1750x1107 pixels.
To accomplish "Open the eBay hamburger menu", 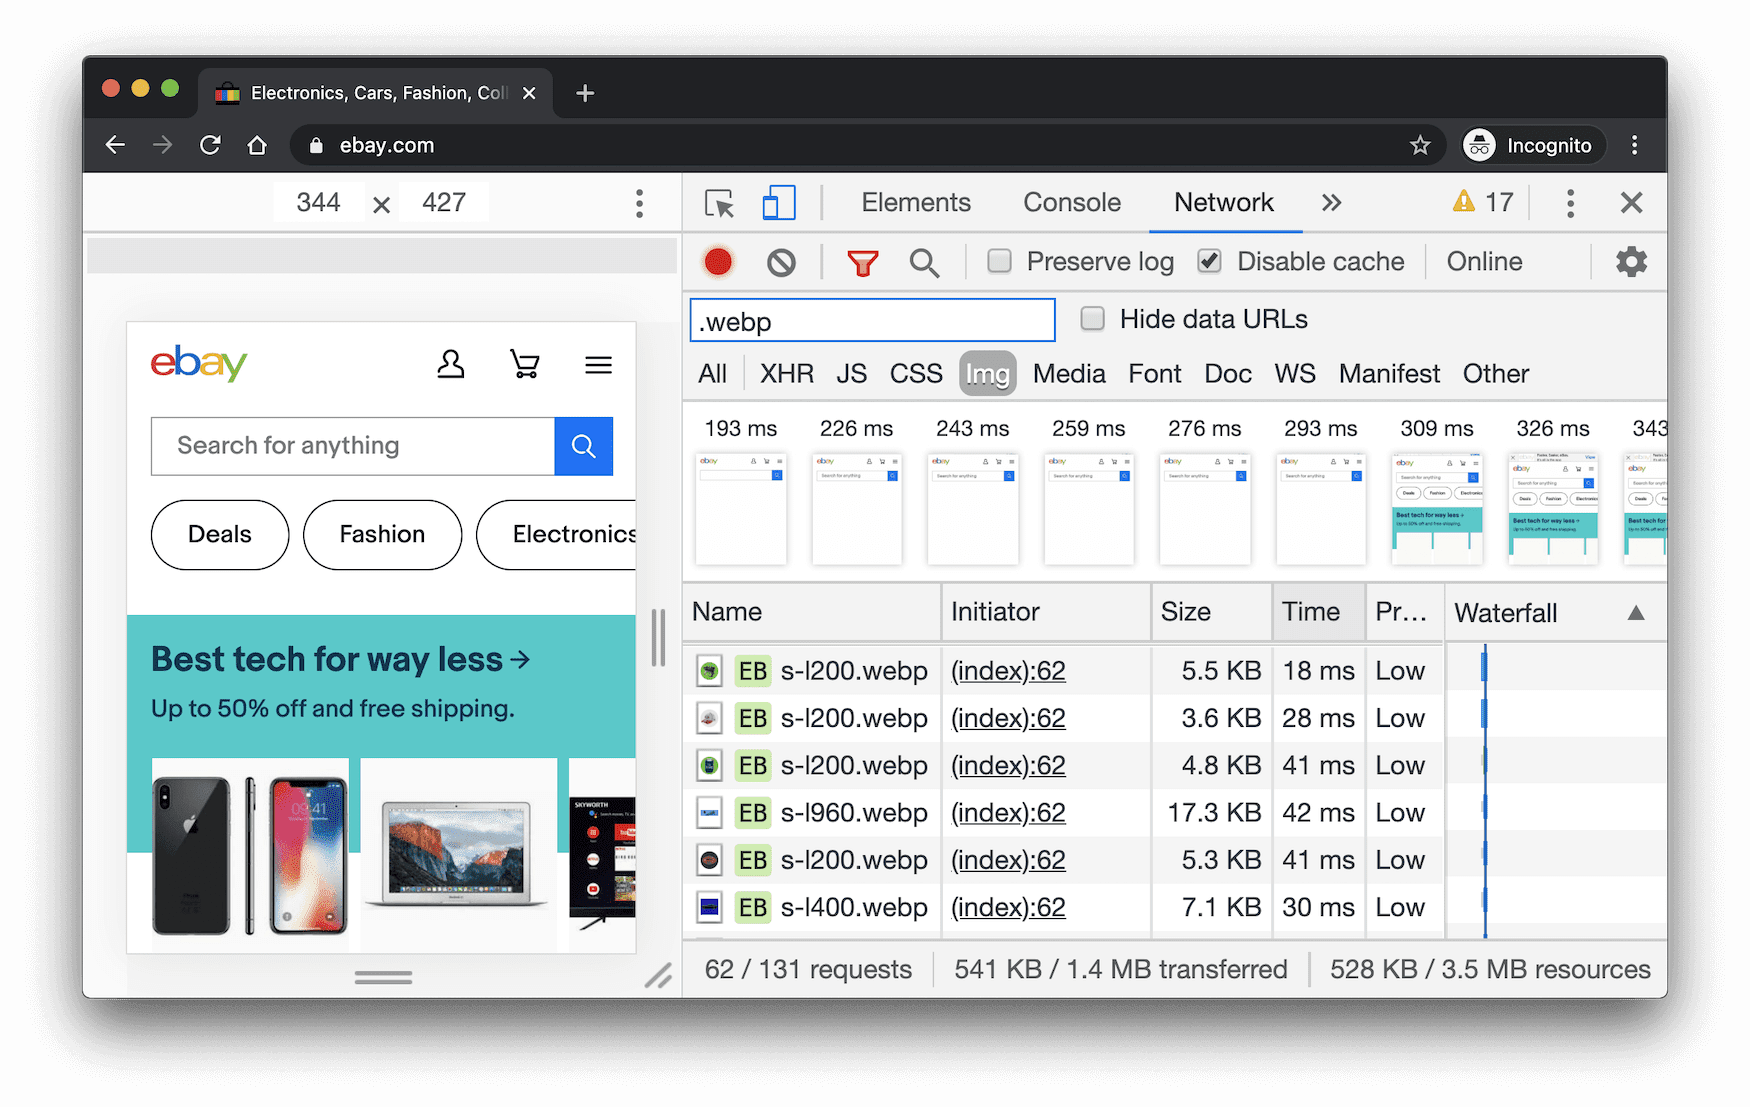I will [598, 365].
